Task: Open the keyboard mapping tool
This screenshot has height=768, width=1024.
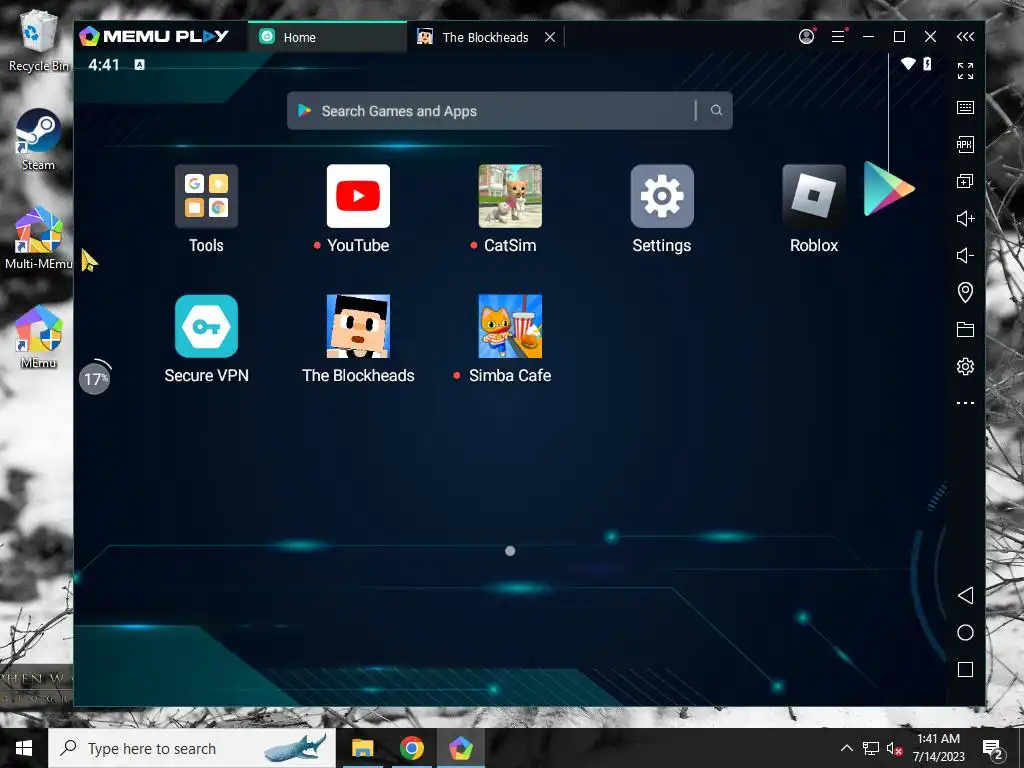Action: tap(965, 108)
